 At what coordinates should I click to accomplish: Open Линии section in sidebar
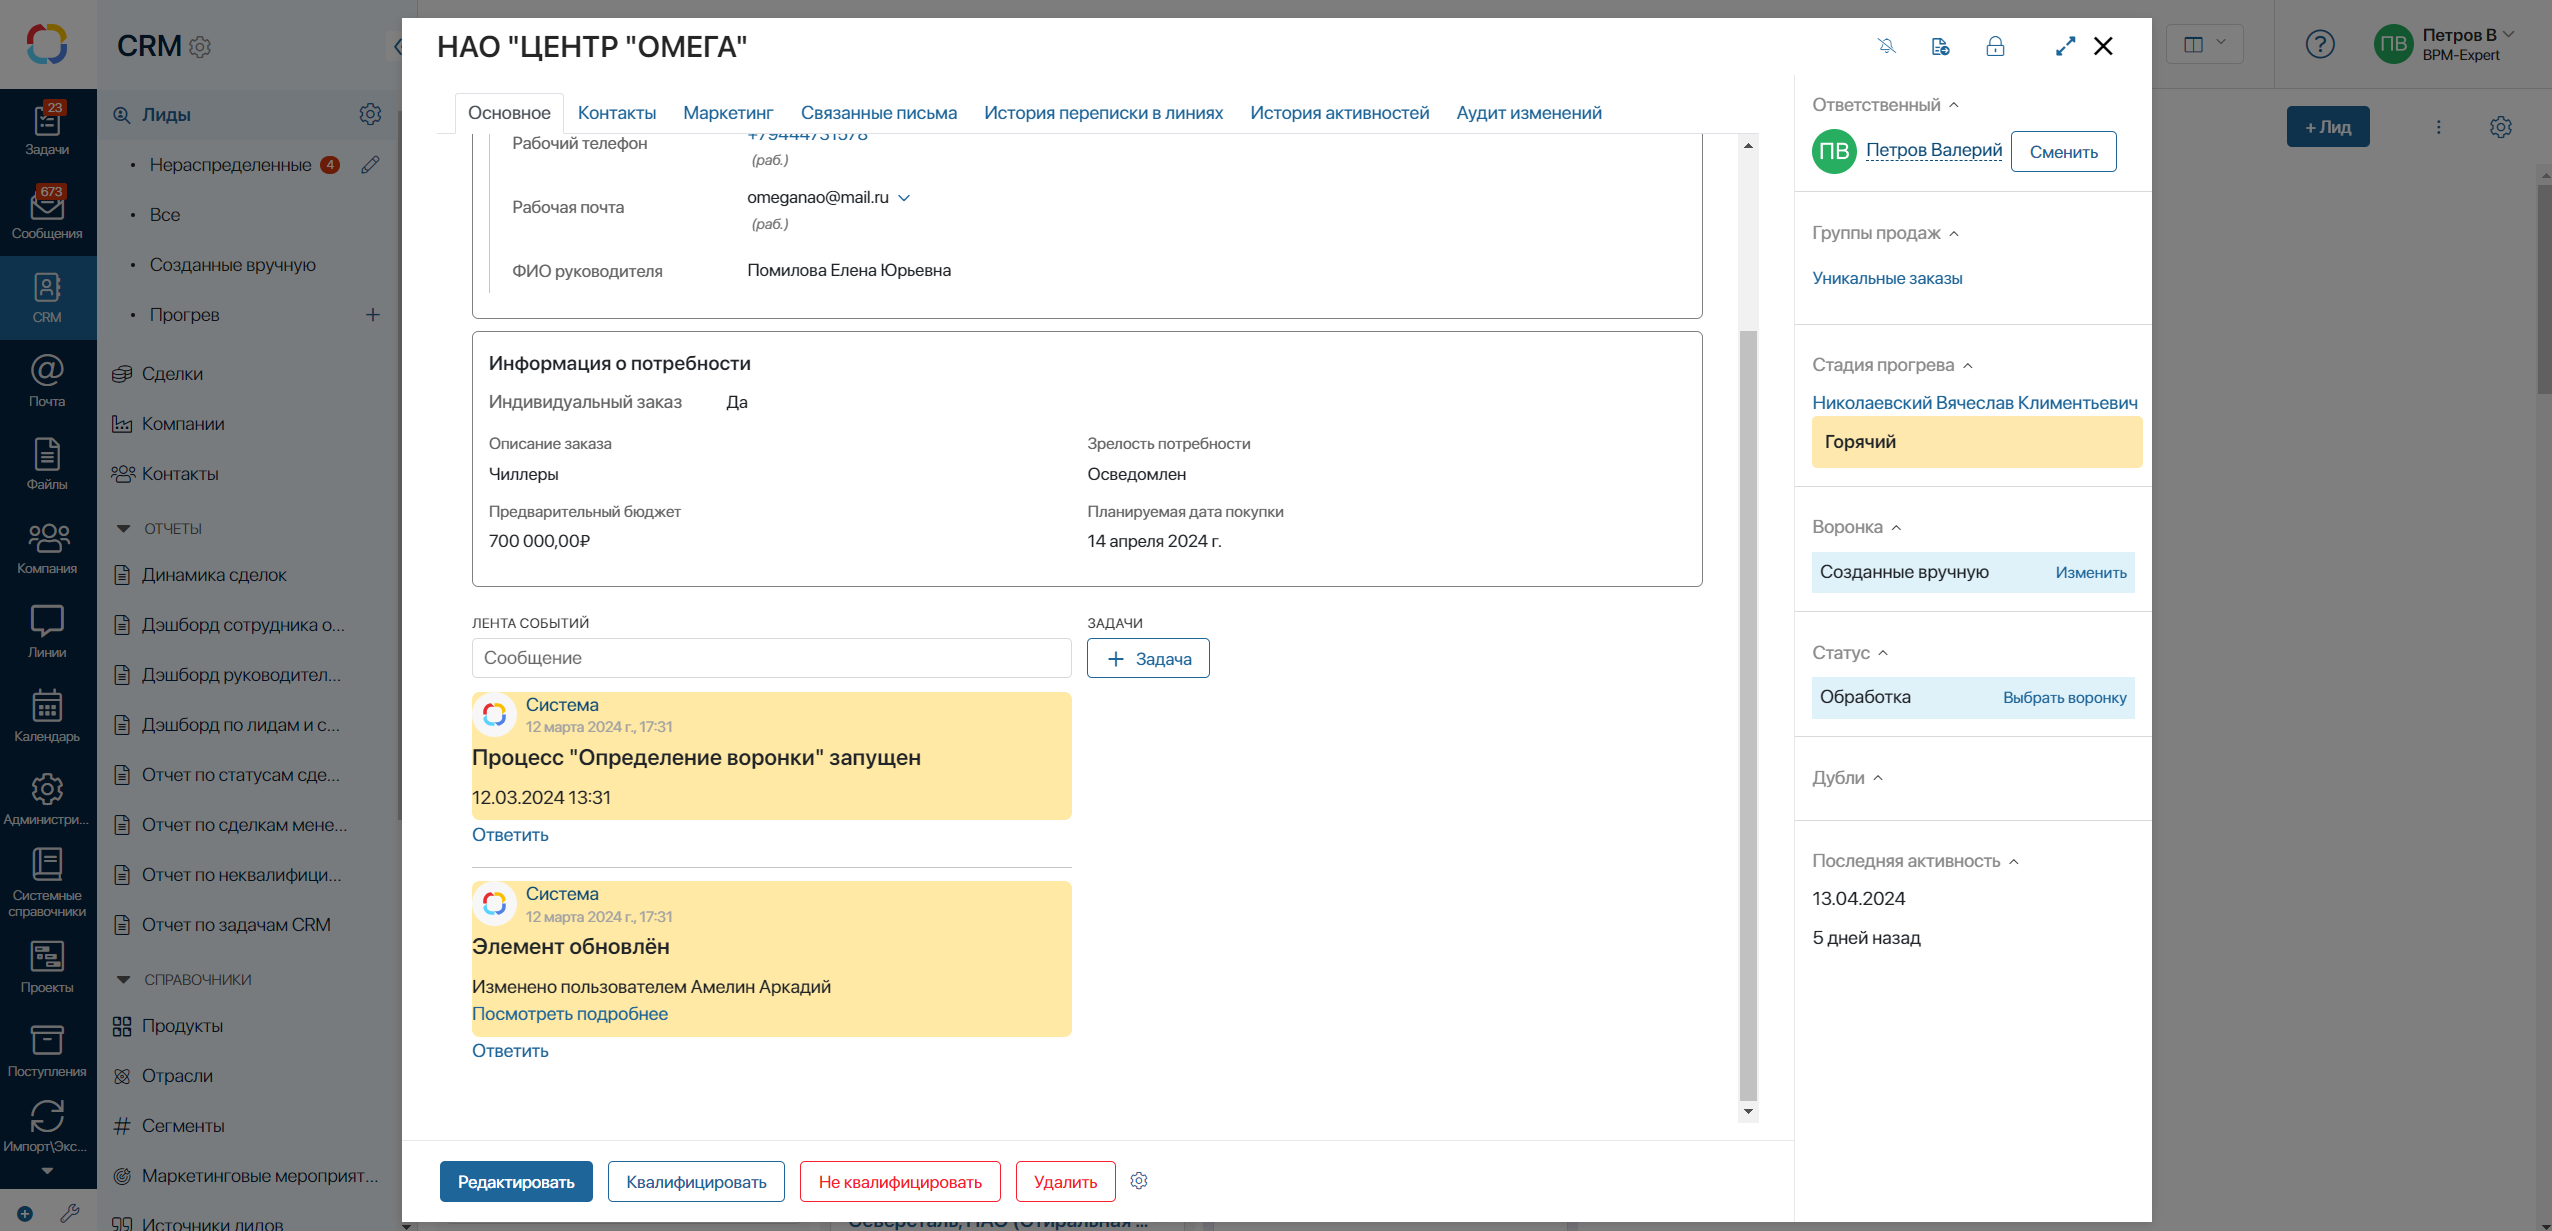click(x=47, y=632)
